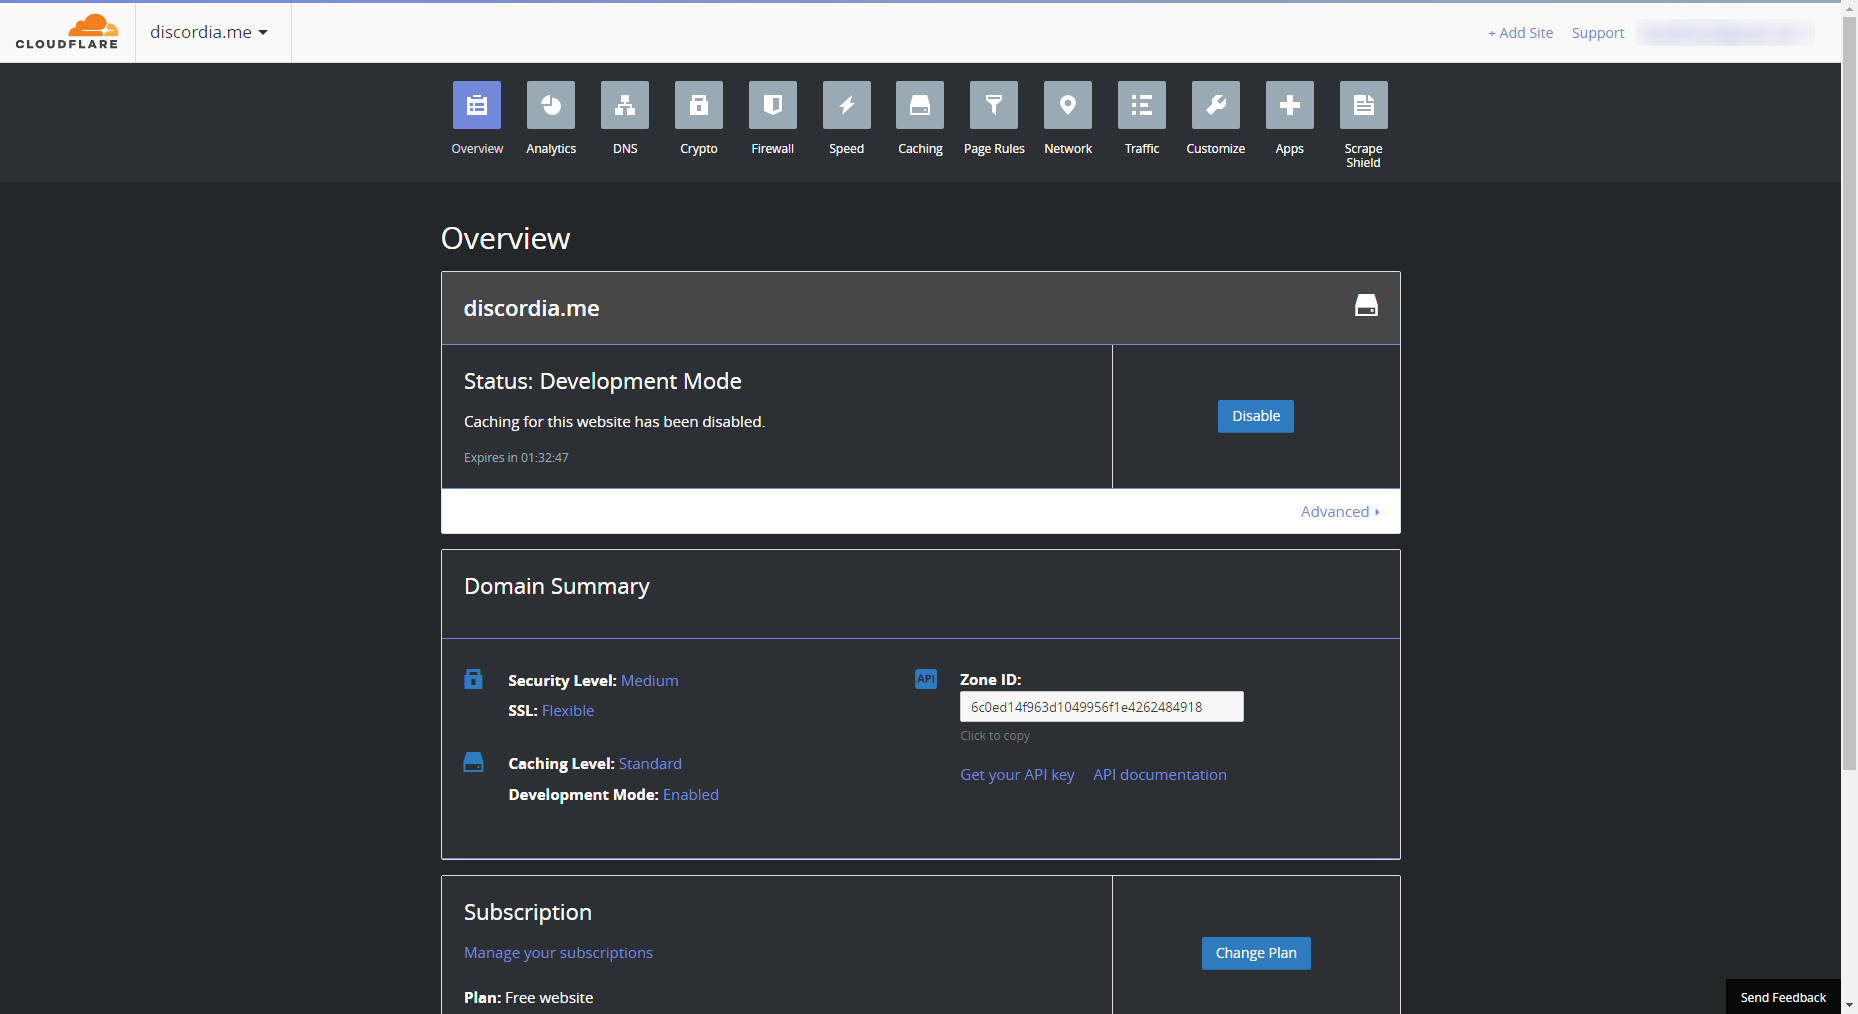The width and height of the screenshot is (1858, 1014).
Task: Open the Analytics pie chart icon
Action: click(x=551, y=105)
